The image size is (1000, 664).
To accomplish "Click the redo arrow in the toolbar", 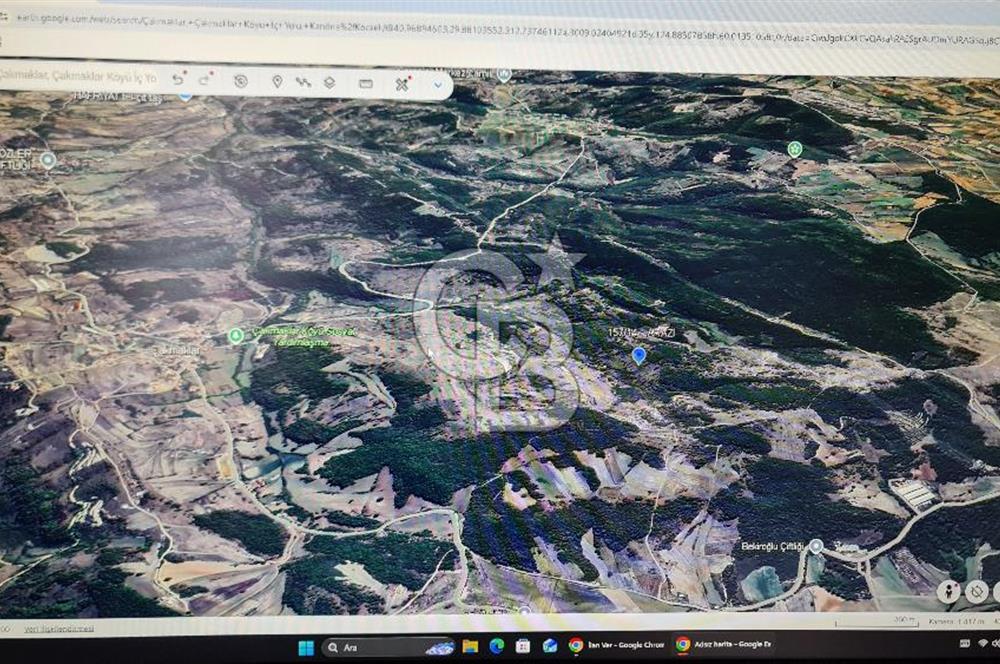I will (x=205, y=80).
